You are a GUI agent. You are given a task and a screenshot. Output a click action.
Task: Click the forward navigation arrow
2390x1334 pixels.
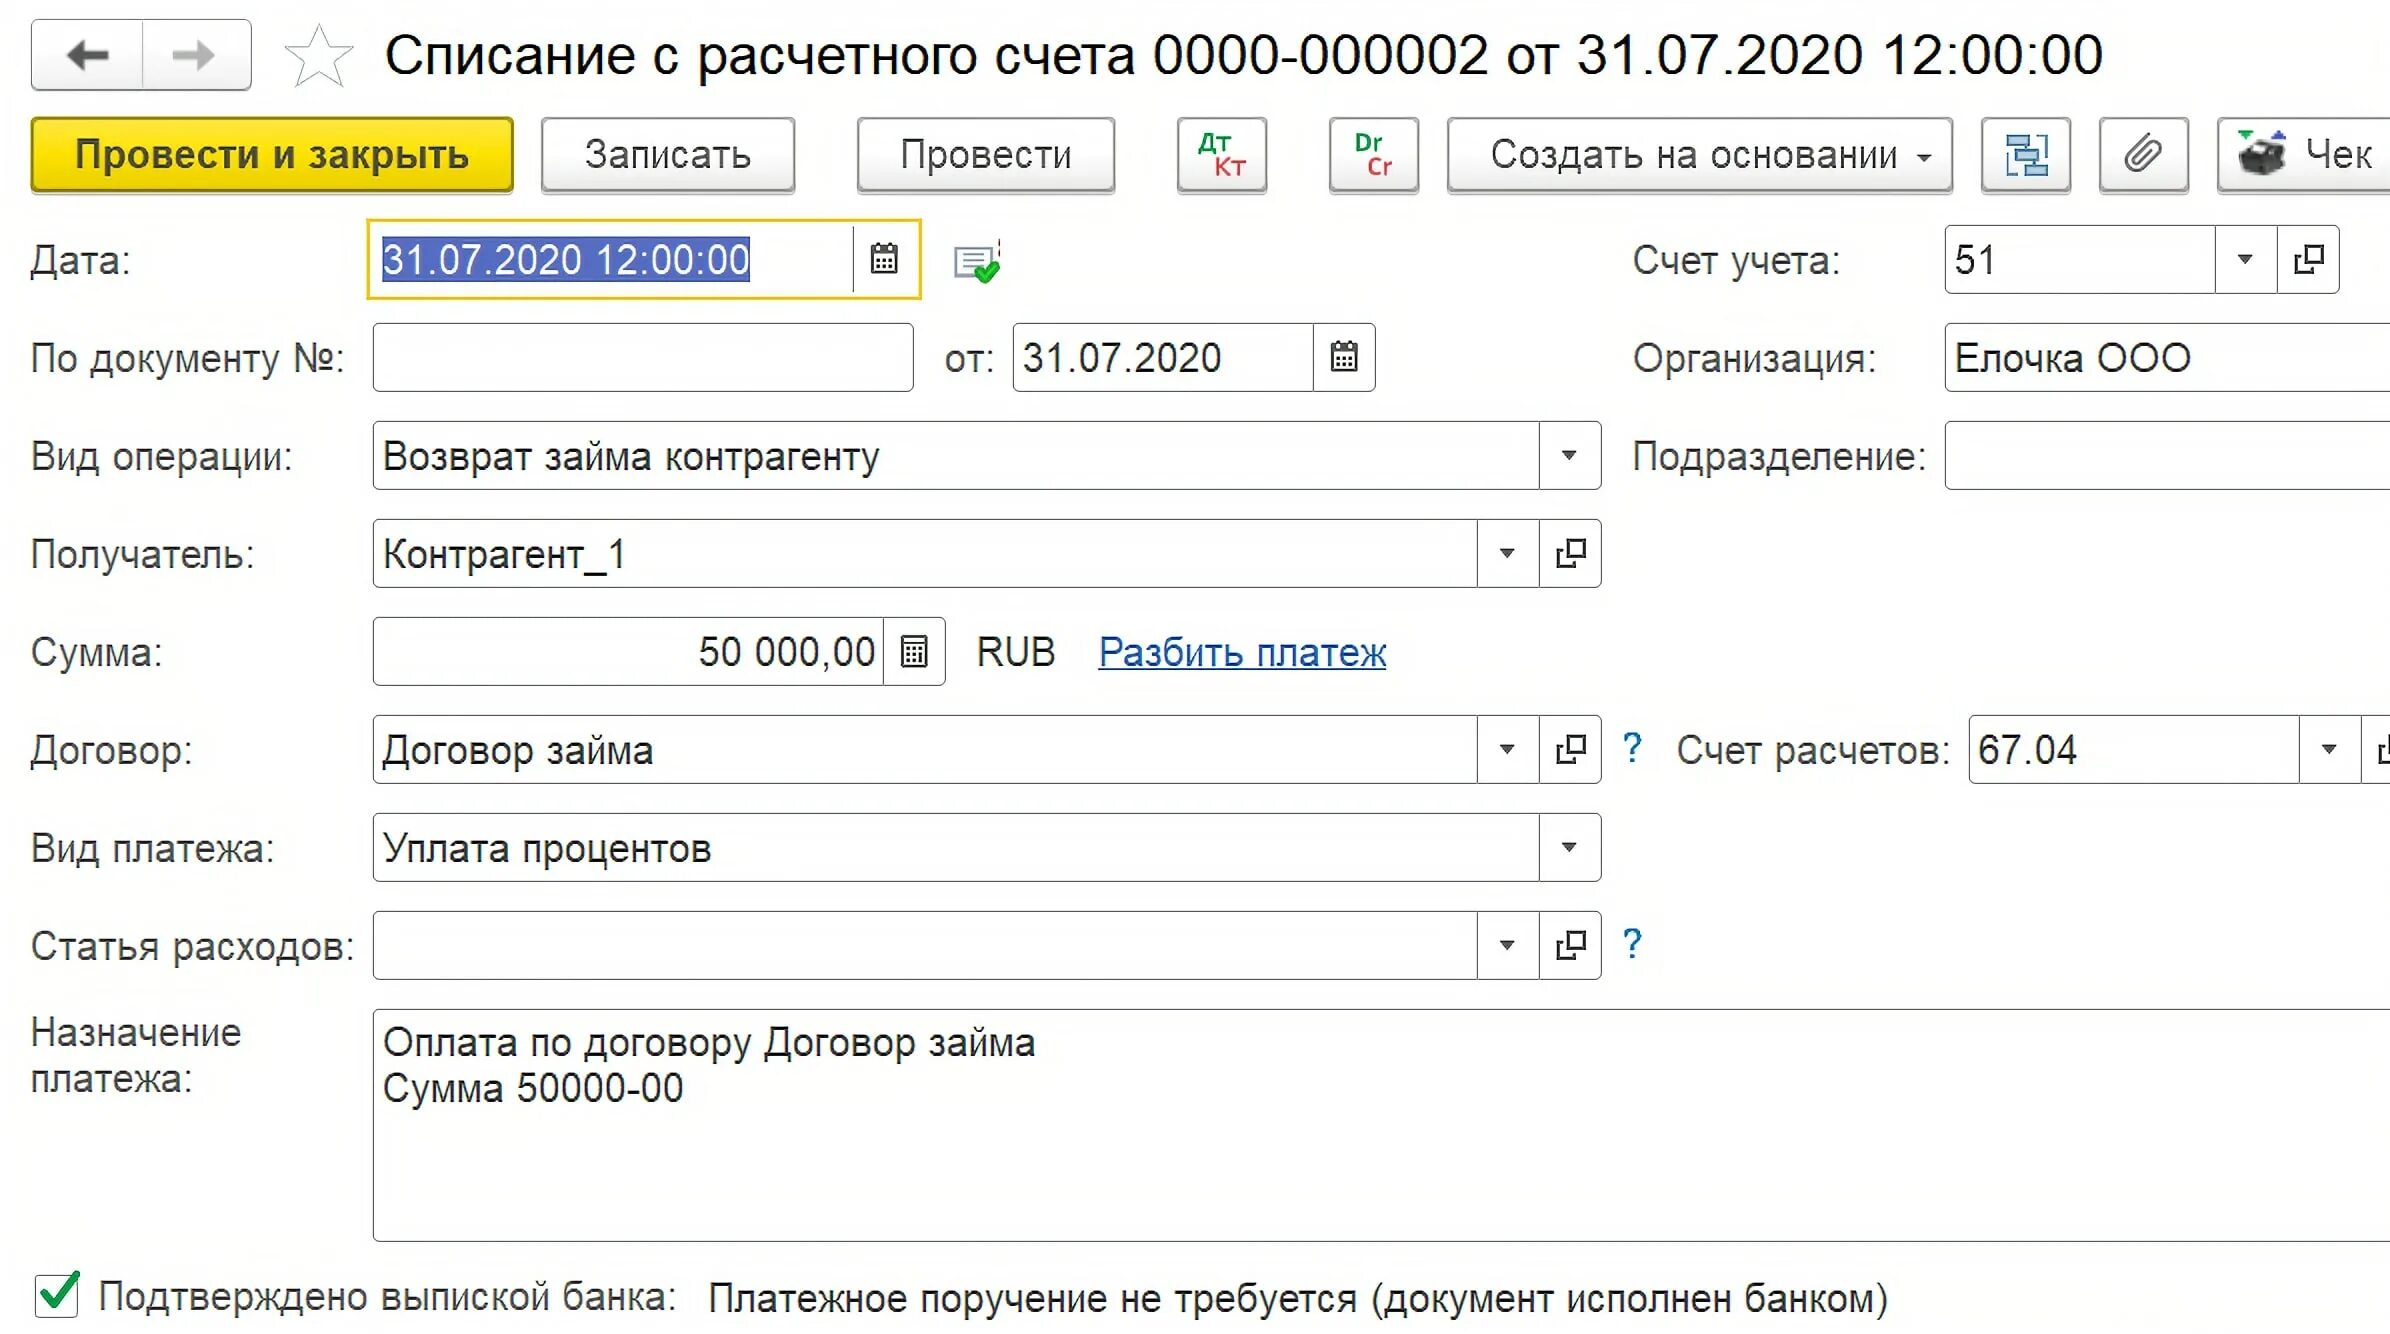(195, 55)
